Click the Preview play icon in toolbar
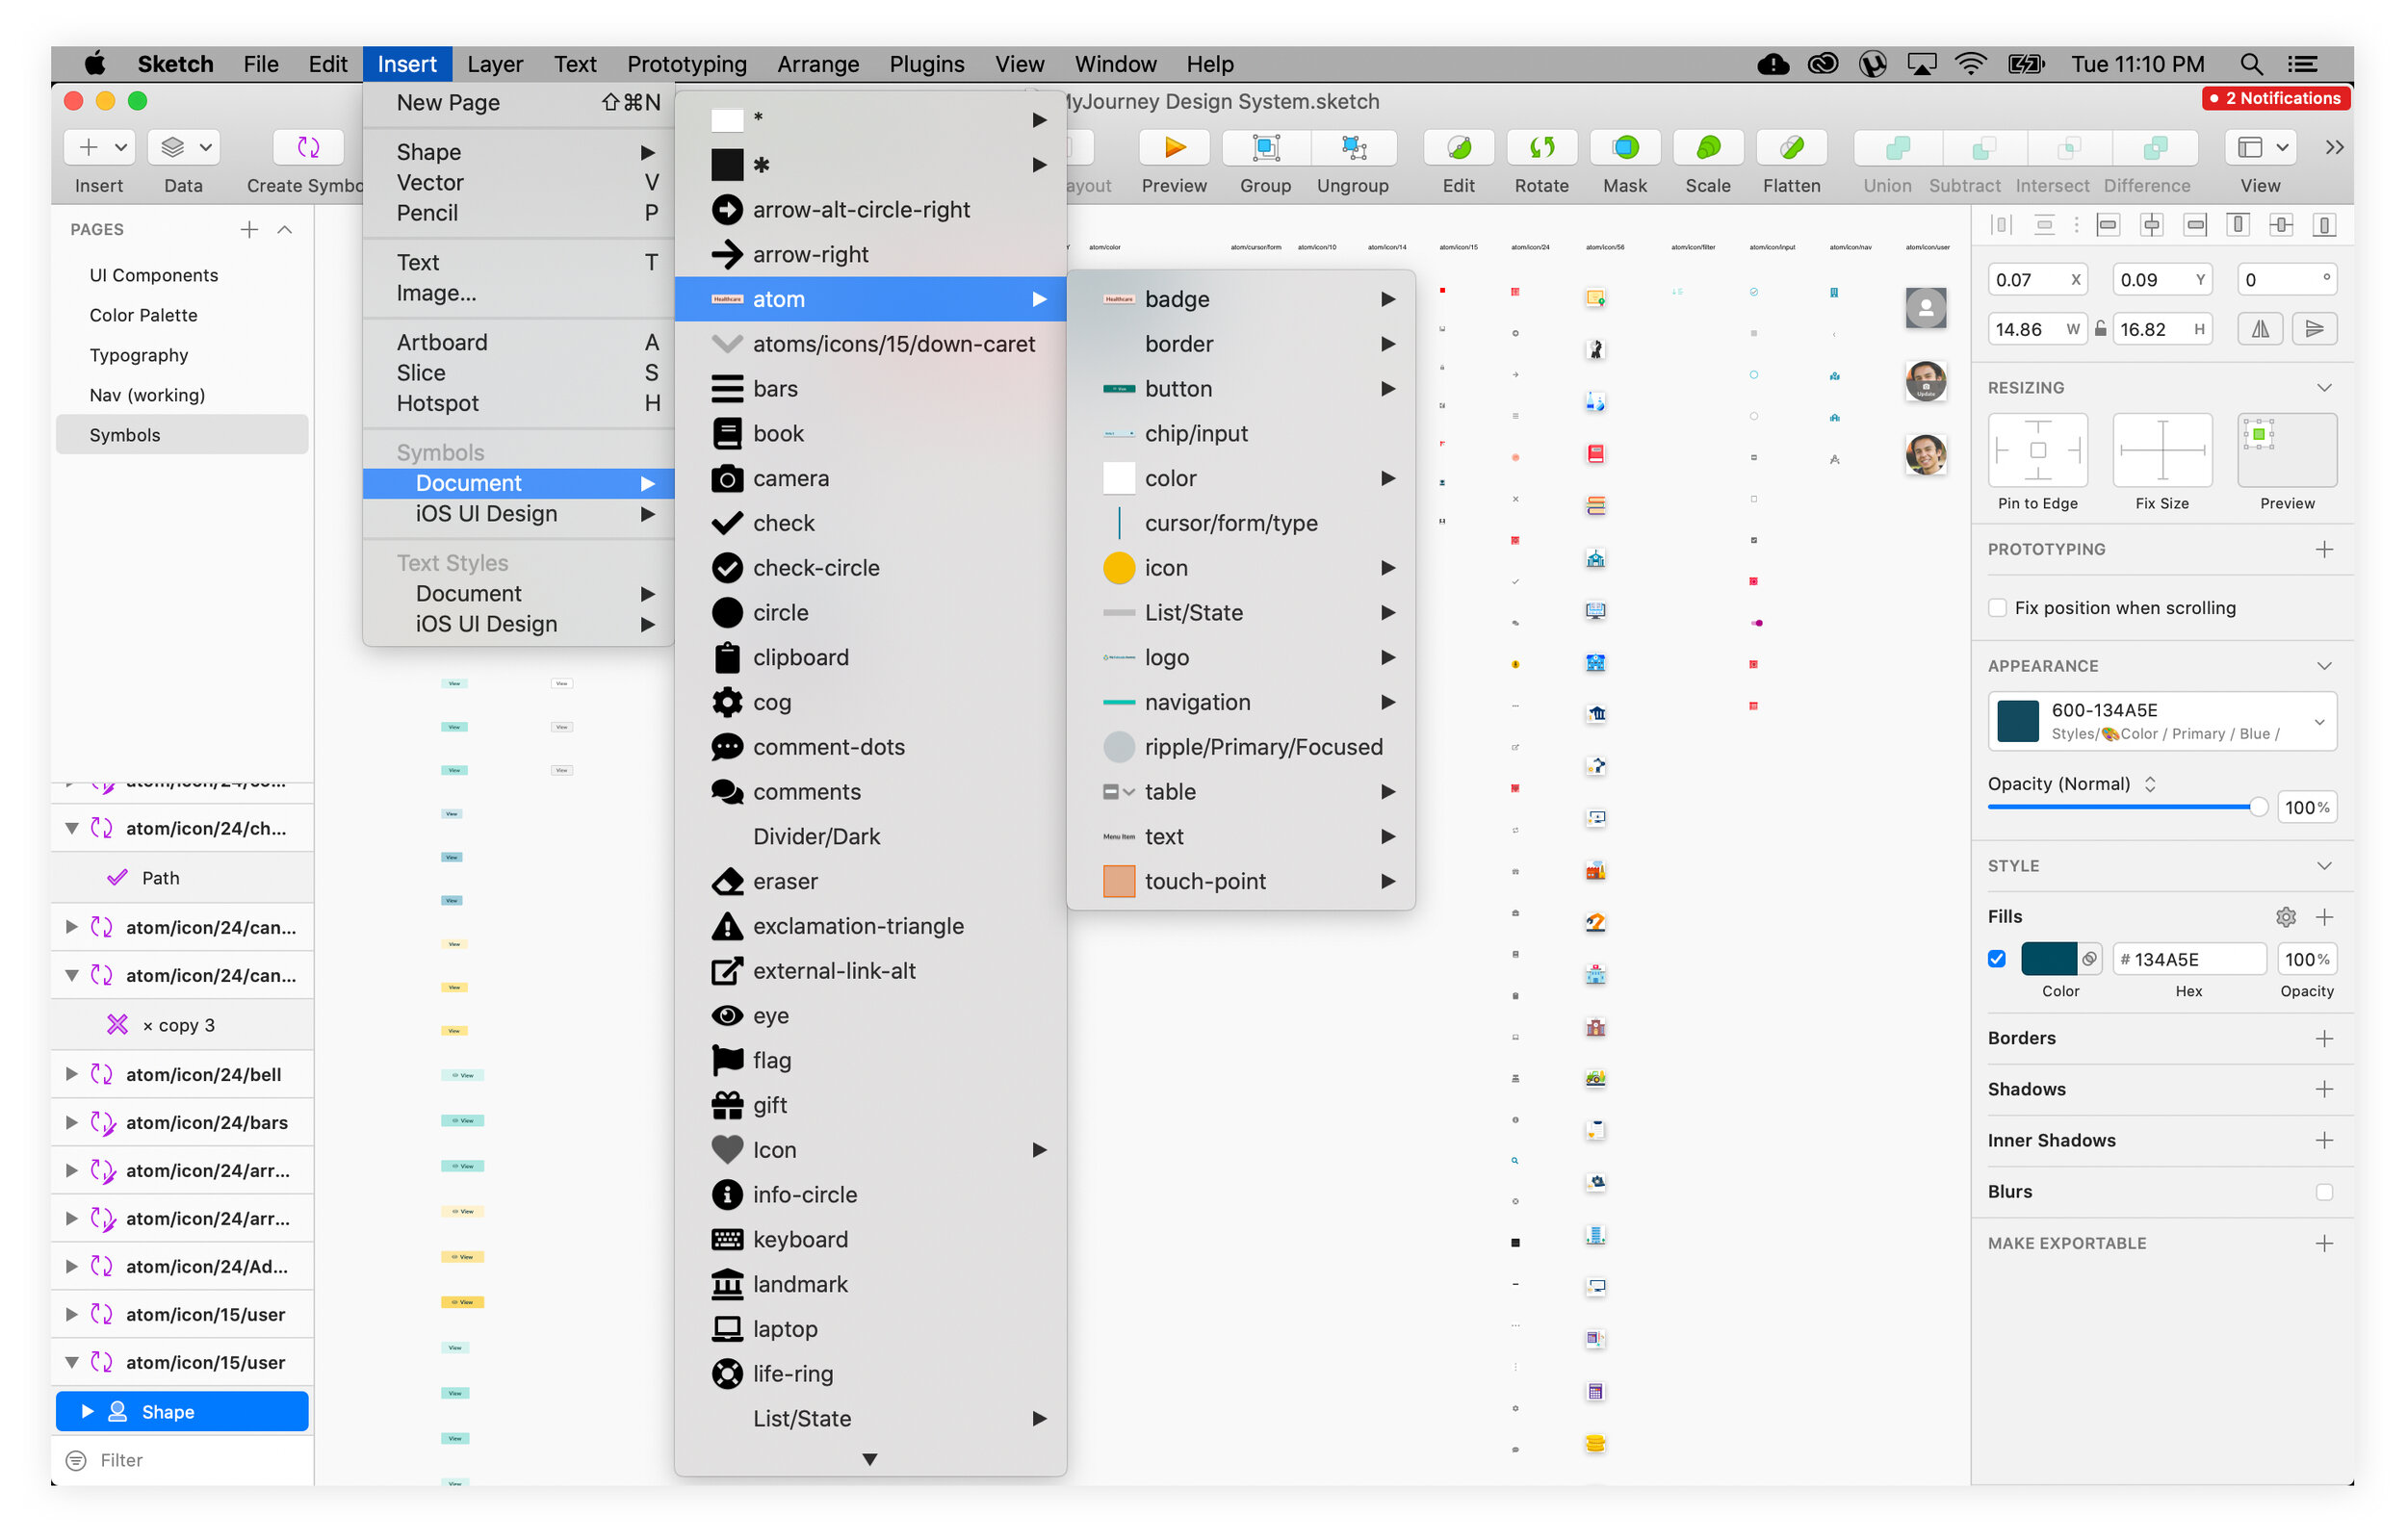 coord(1174,148)
